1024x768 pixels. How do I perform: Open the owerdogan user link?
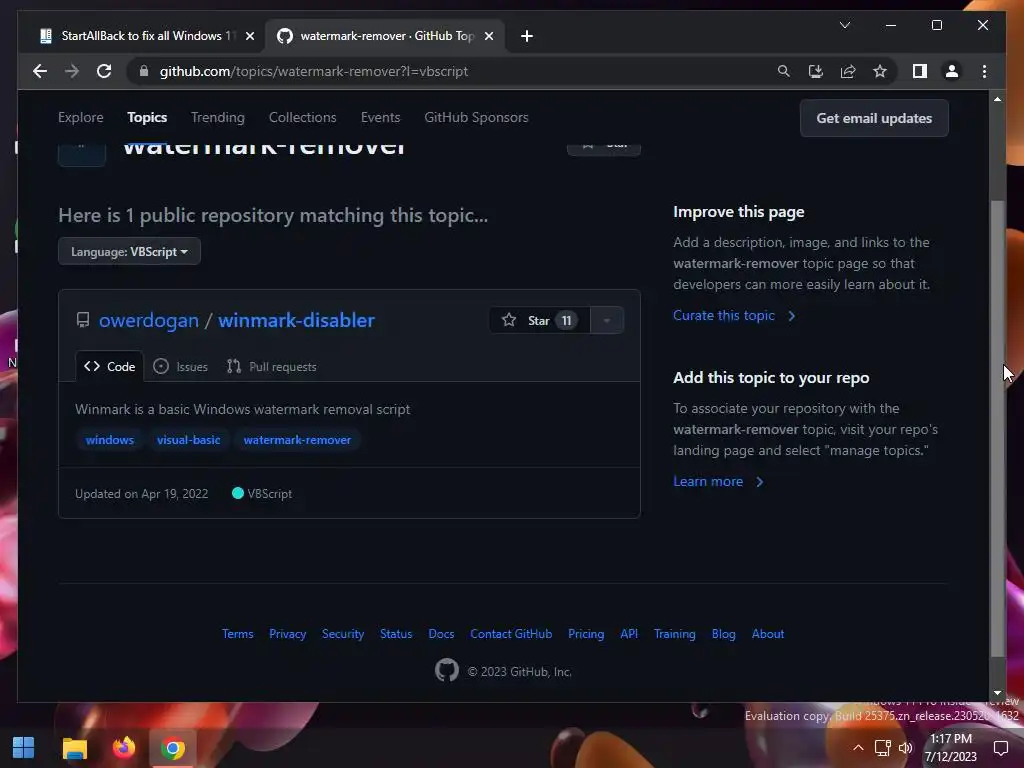point(149,320)
